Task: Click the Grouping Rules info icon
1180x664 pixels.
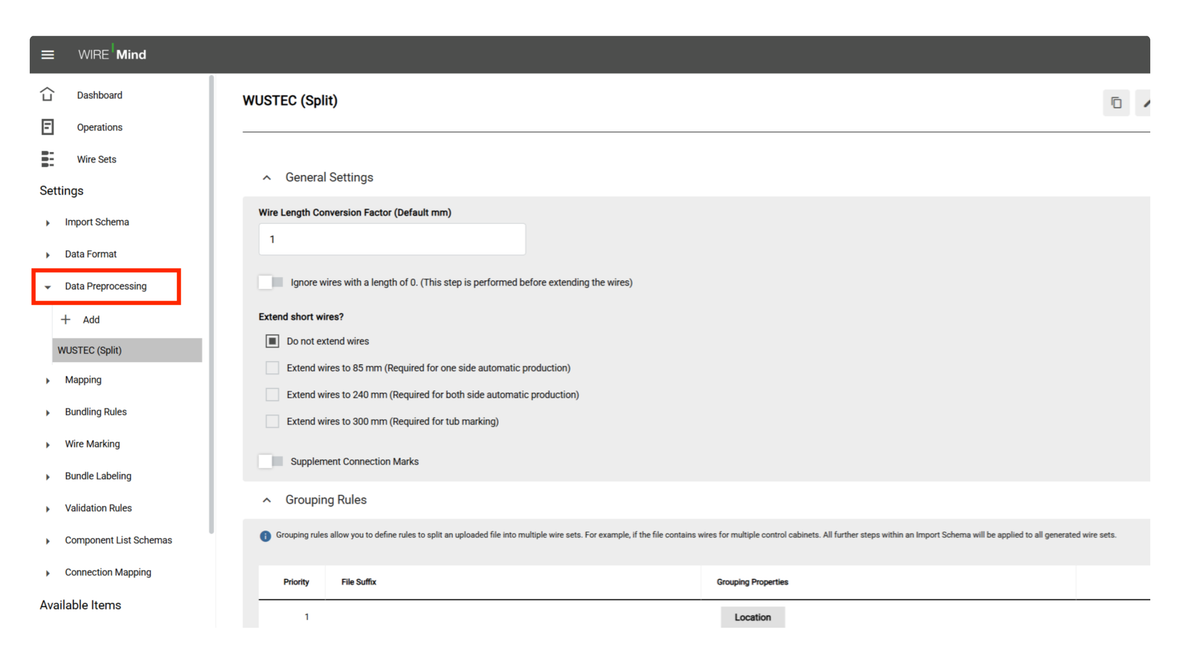Action: click(x=265, y=536)
